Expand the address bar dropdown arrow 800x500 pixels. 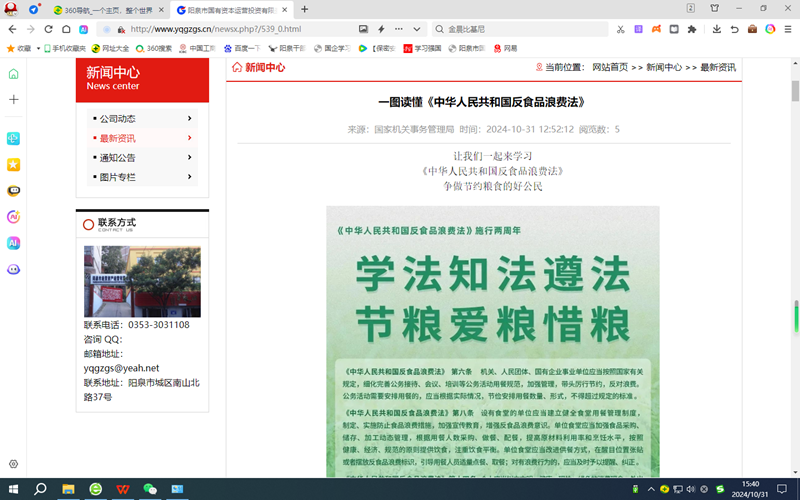coord(416,29)
